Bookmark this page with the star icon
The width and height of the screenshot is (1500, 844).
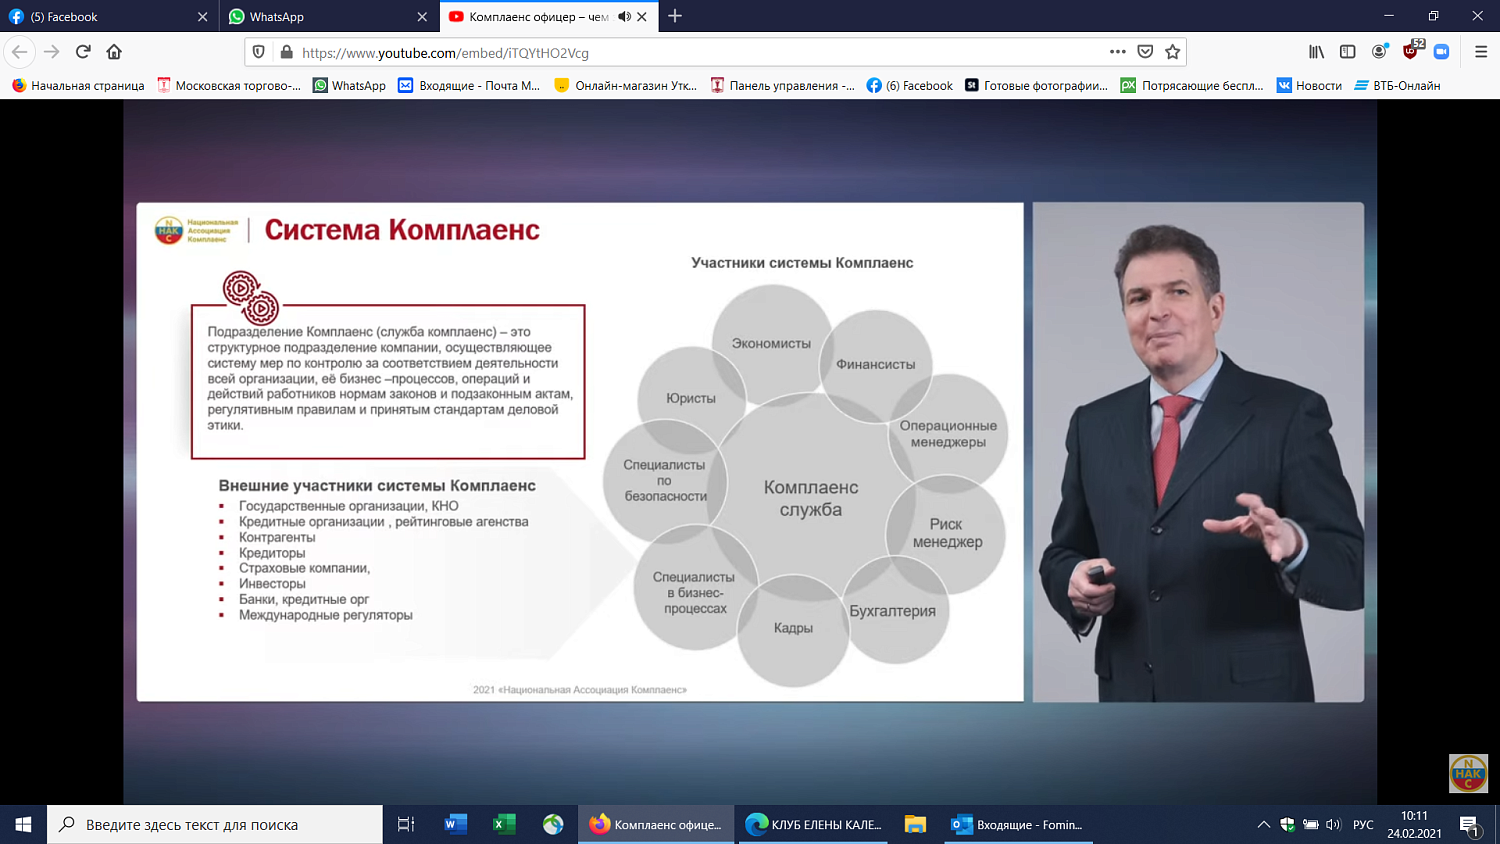[1172, 52]
